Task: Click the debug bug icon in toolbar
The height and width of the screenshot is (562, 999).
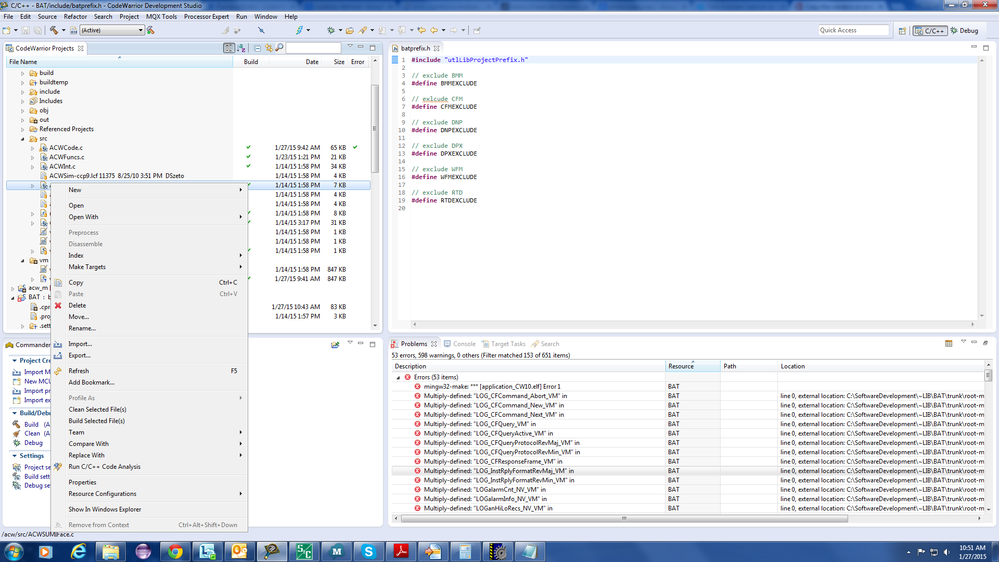Action: click(x=331, y=30)
